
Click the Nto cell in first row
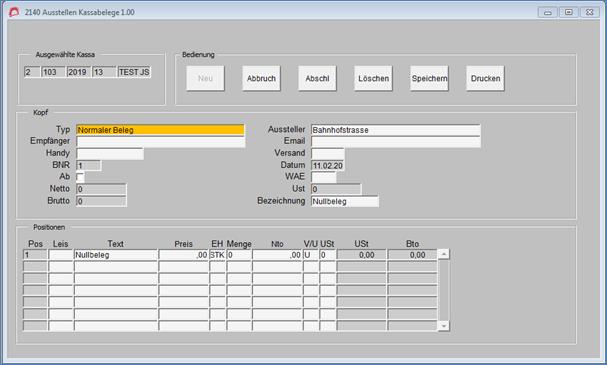(277, 255)
